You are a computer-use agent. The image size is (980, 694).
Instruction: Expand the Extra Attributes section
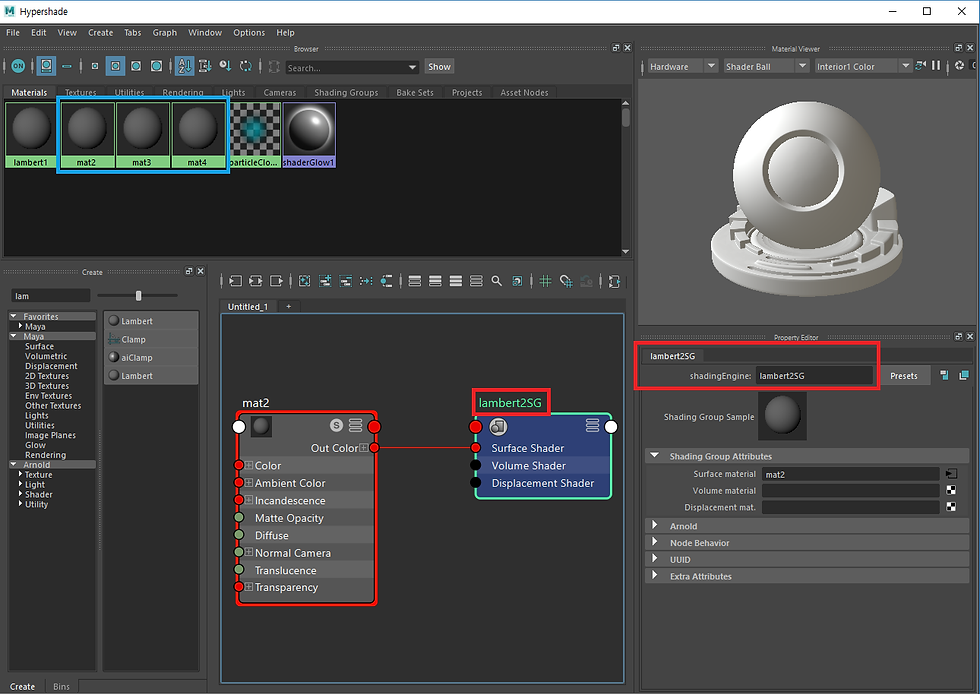coord(654,576)
